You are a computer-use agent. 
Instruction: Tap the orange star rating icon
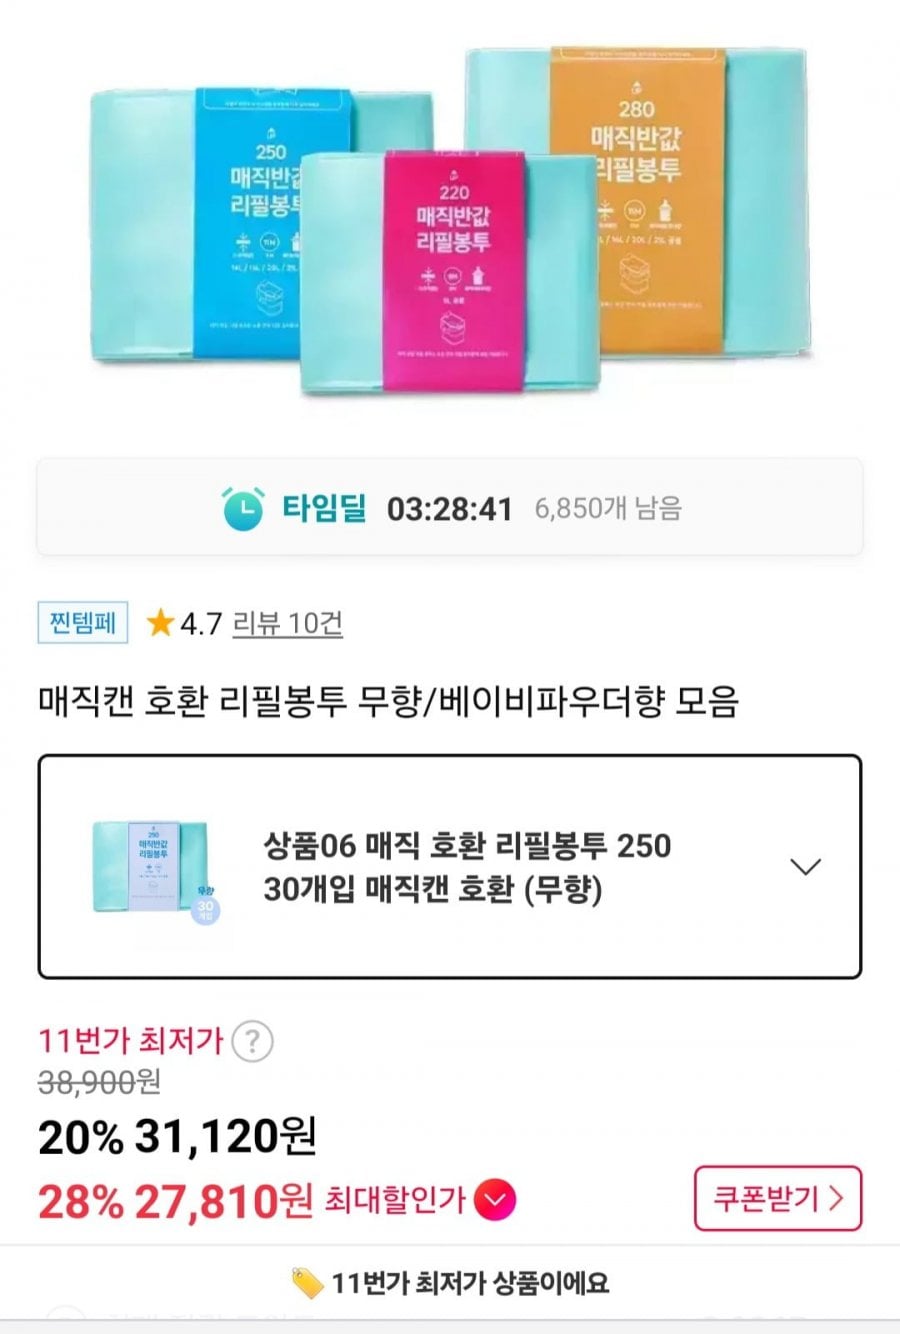pos(159,624)
